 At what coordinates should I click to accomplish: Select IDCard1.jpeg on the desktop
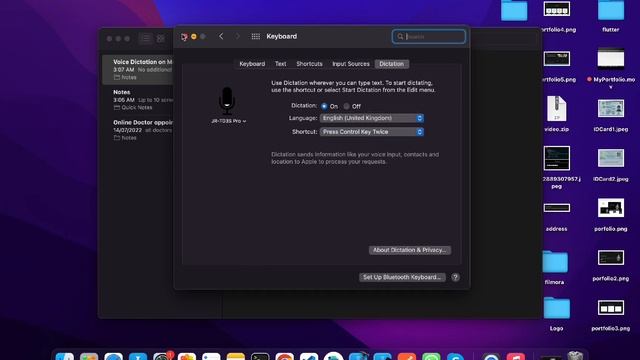(x=611, y=109)
